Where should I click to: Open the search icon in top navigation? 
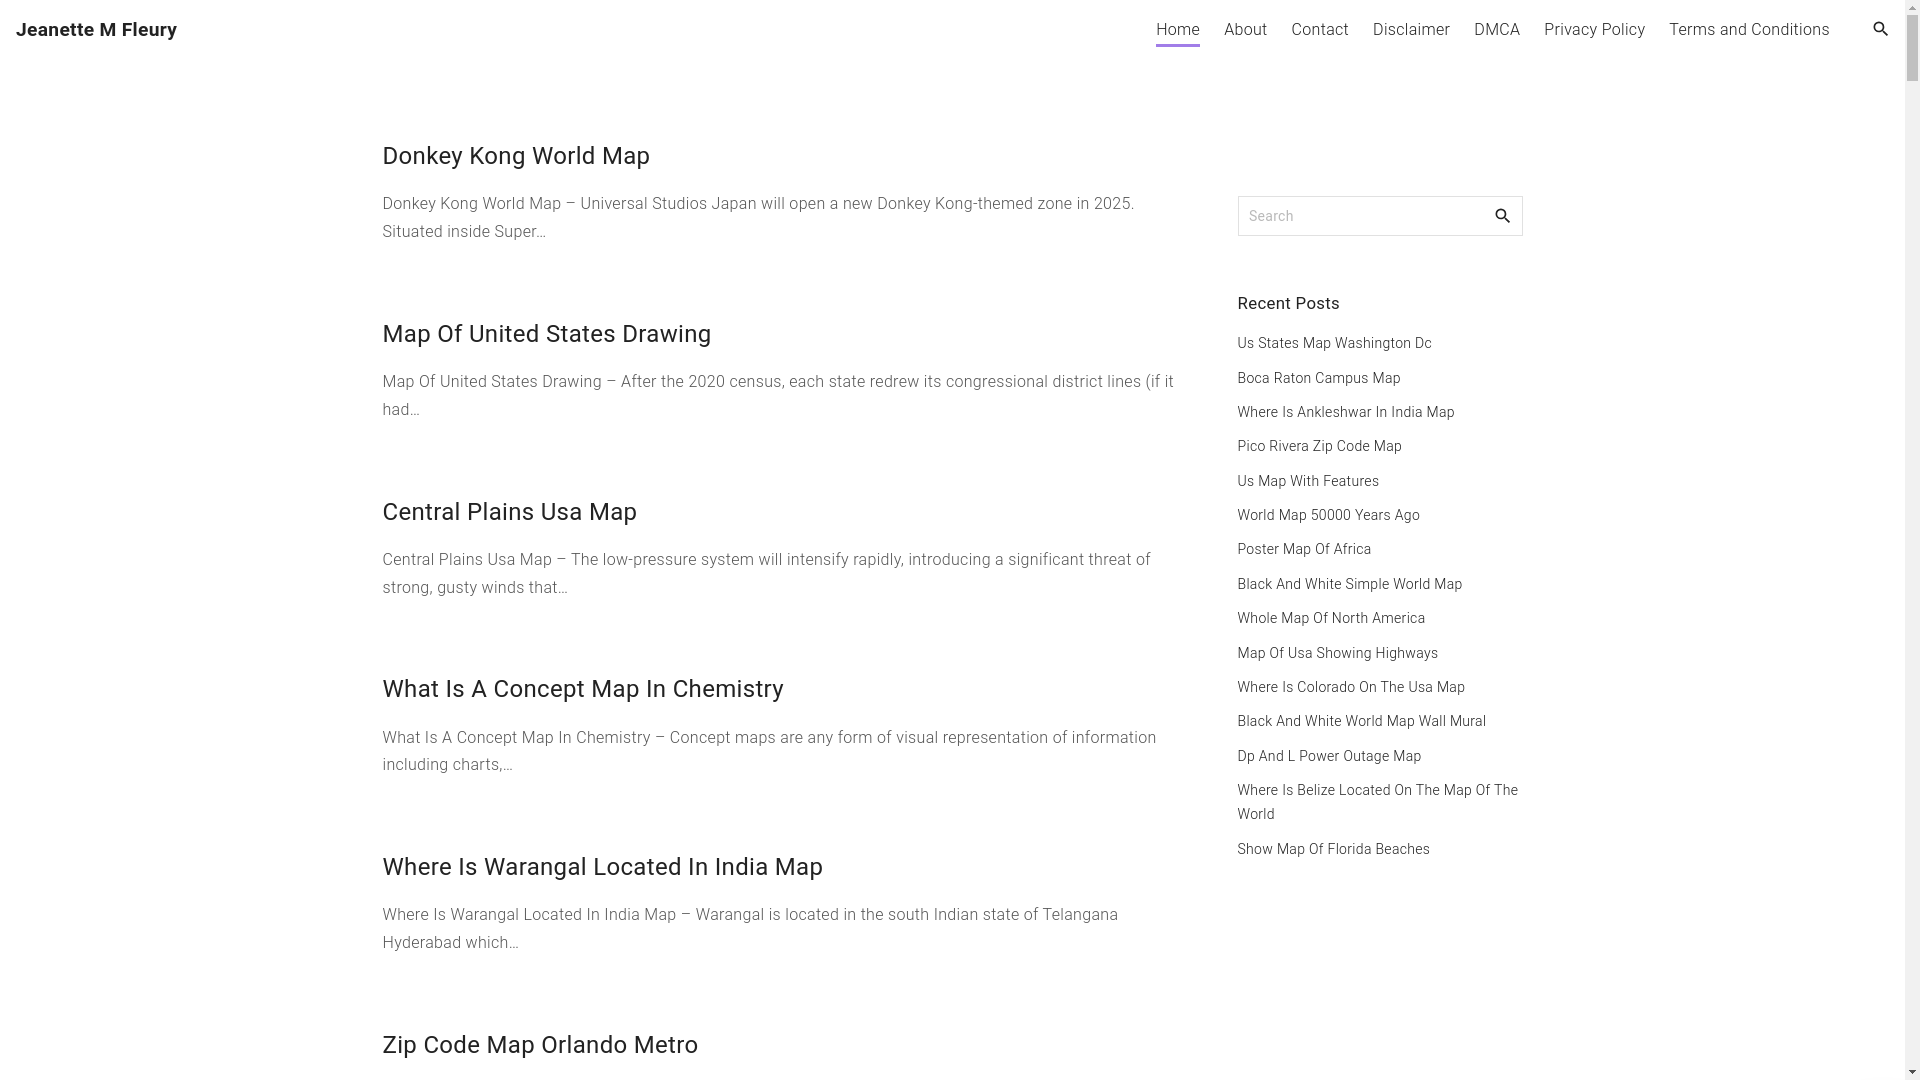point(1880,29)
